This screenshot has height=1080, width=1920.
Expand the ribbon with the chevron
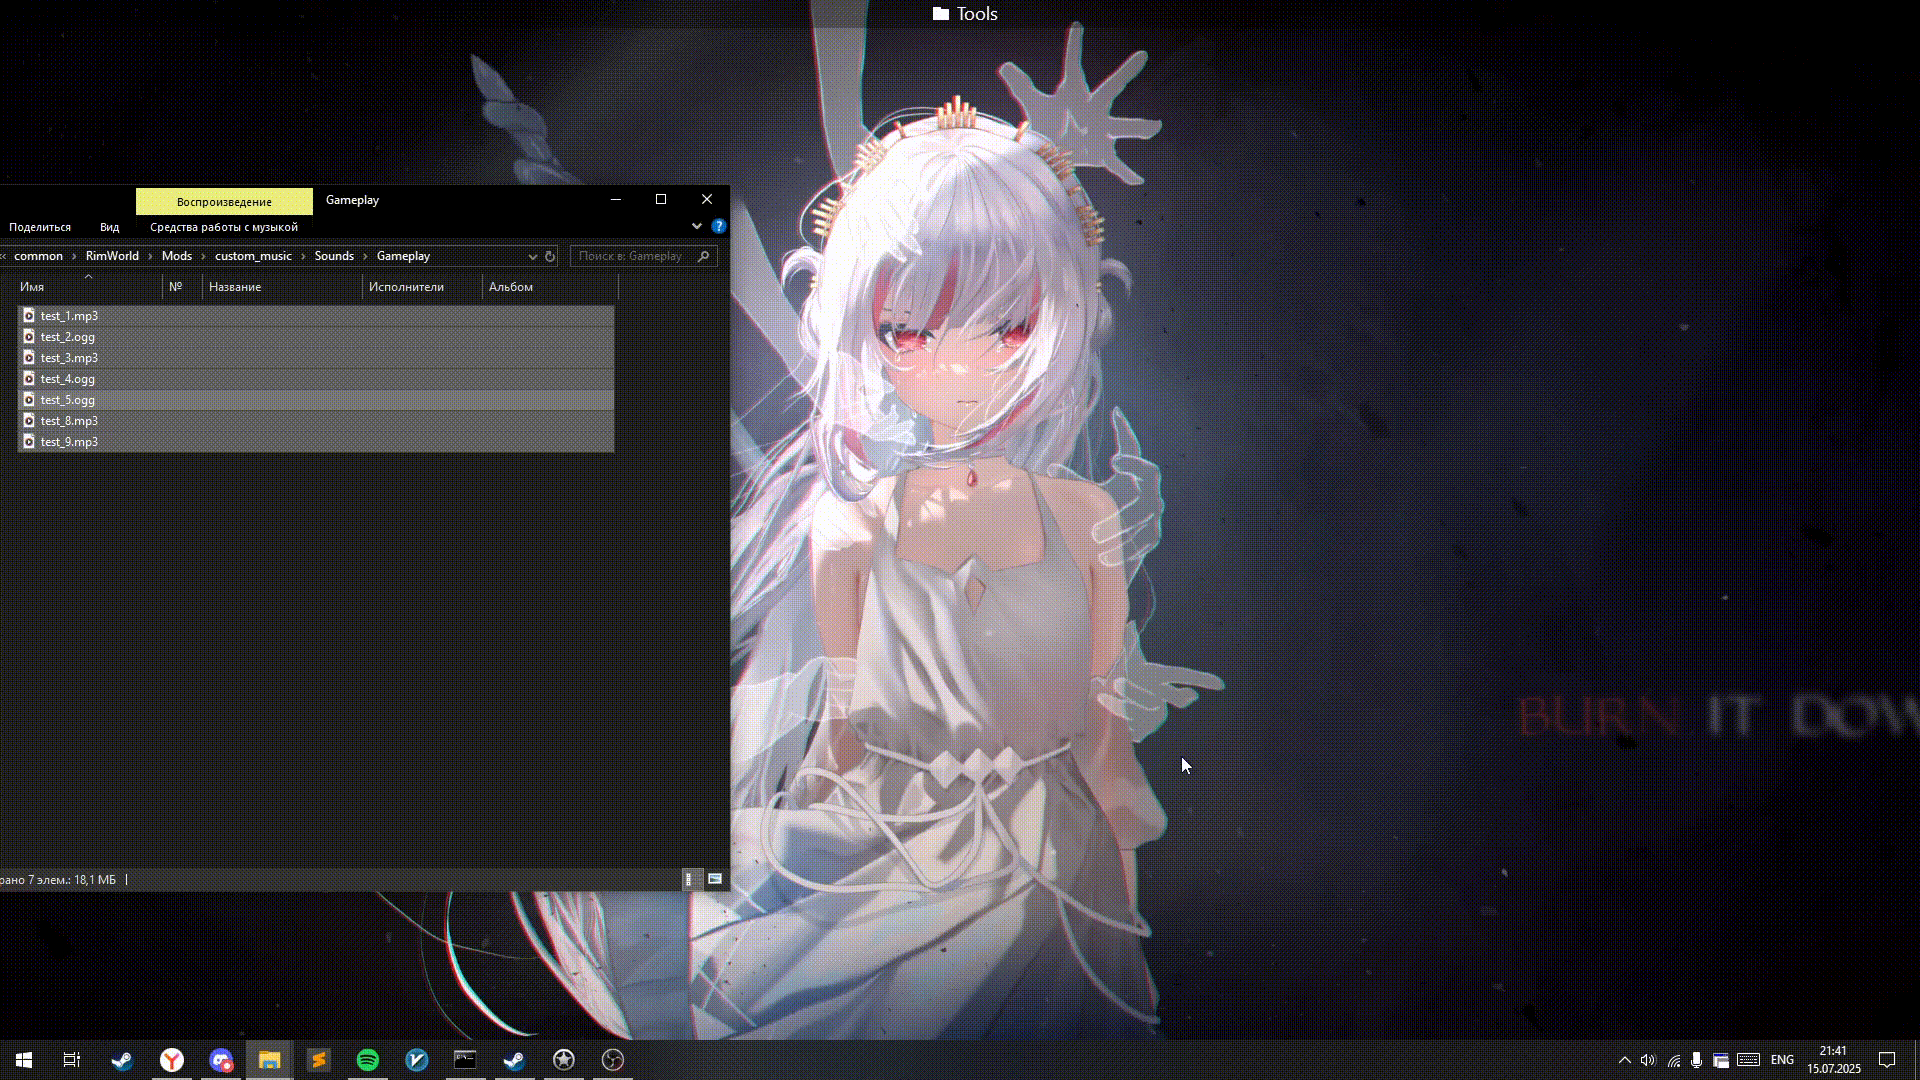tap(697, 226)
